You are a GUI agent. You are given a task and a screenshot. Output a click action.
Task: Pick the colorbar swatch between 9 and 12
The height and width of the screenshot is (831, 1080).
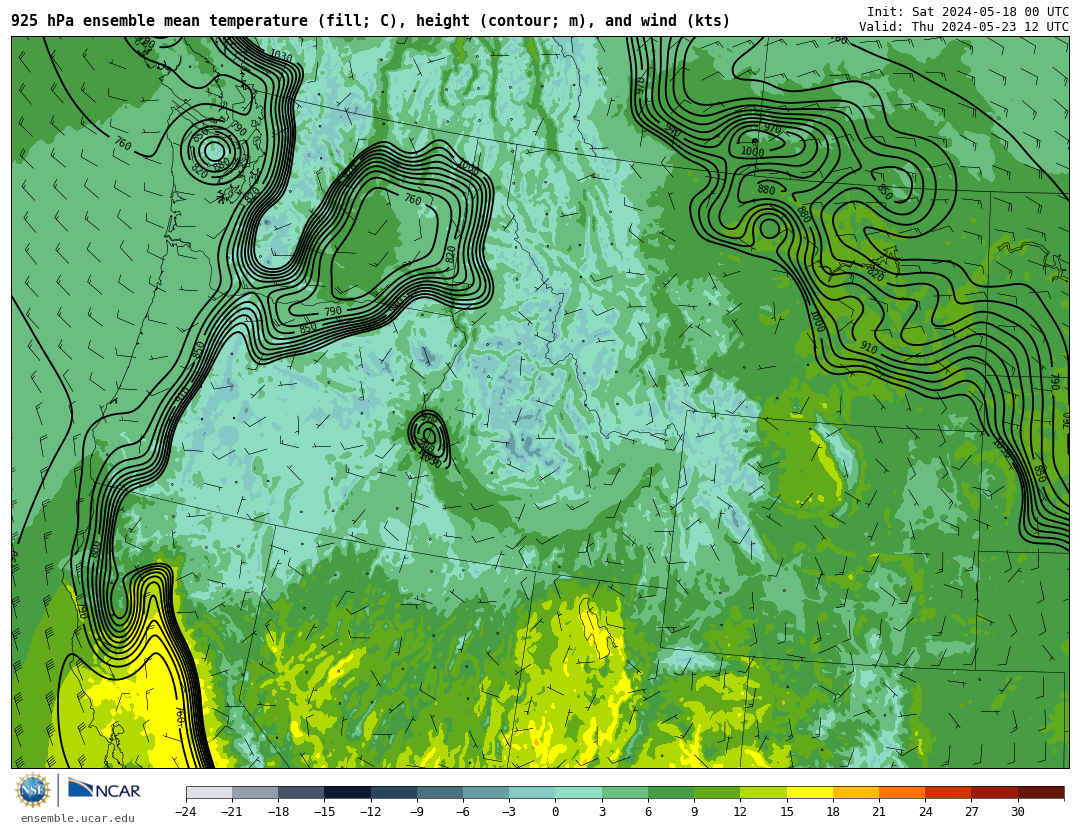click(x=717, y=792)
